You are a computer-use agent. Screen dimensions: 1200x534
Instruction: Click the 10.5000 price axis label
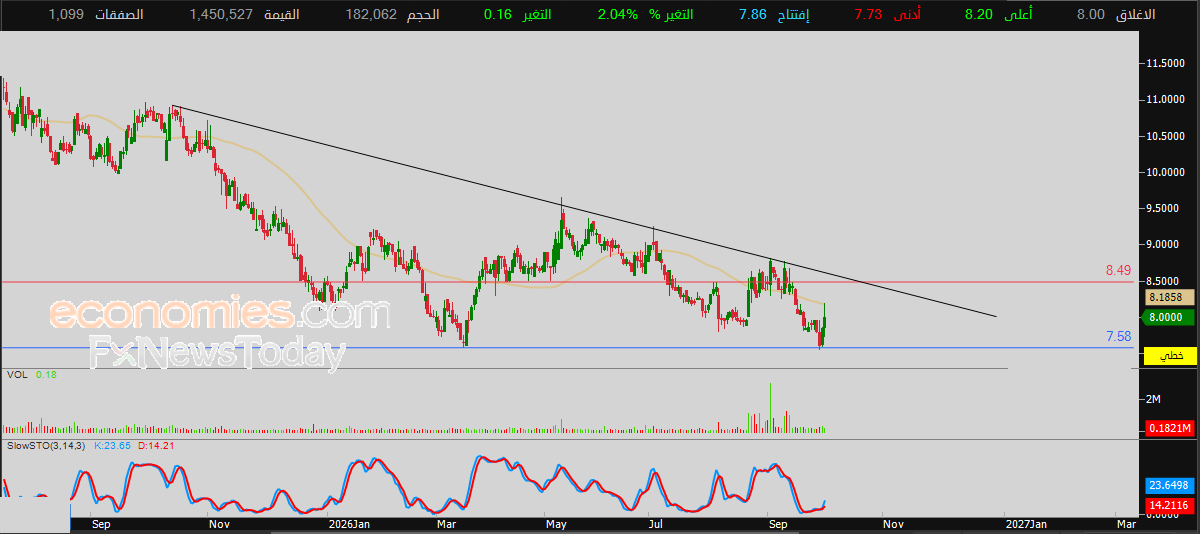pyautogui.click(x=1165, y=136)
